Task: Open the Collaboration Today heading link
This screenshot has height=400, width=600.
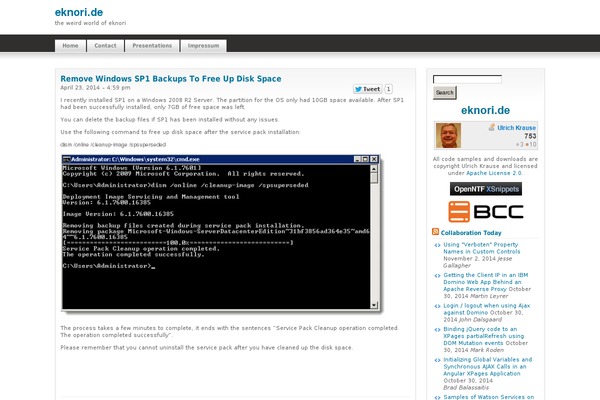Action: [x=471, y=233]
